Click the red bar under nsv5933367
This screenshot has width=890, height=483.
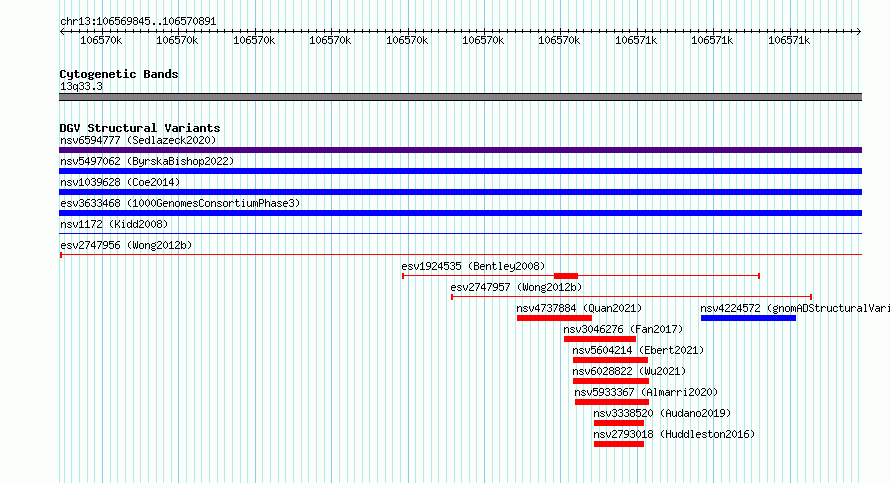coord(612,402)
